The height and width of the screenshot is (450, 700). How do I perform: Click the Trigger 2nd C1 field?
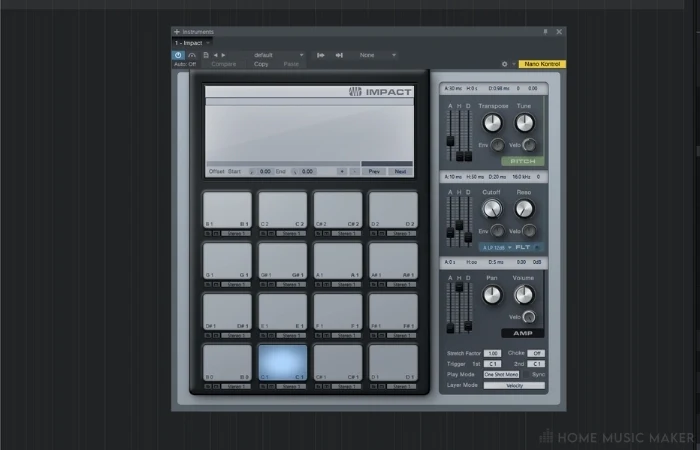tap(536, 364)
